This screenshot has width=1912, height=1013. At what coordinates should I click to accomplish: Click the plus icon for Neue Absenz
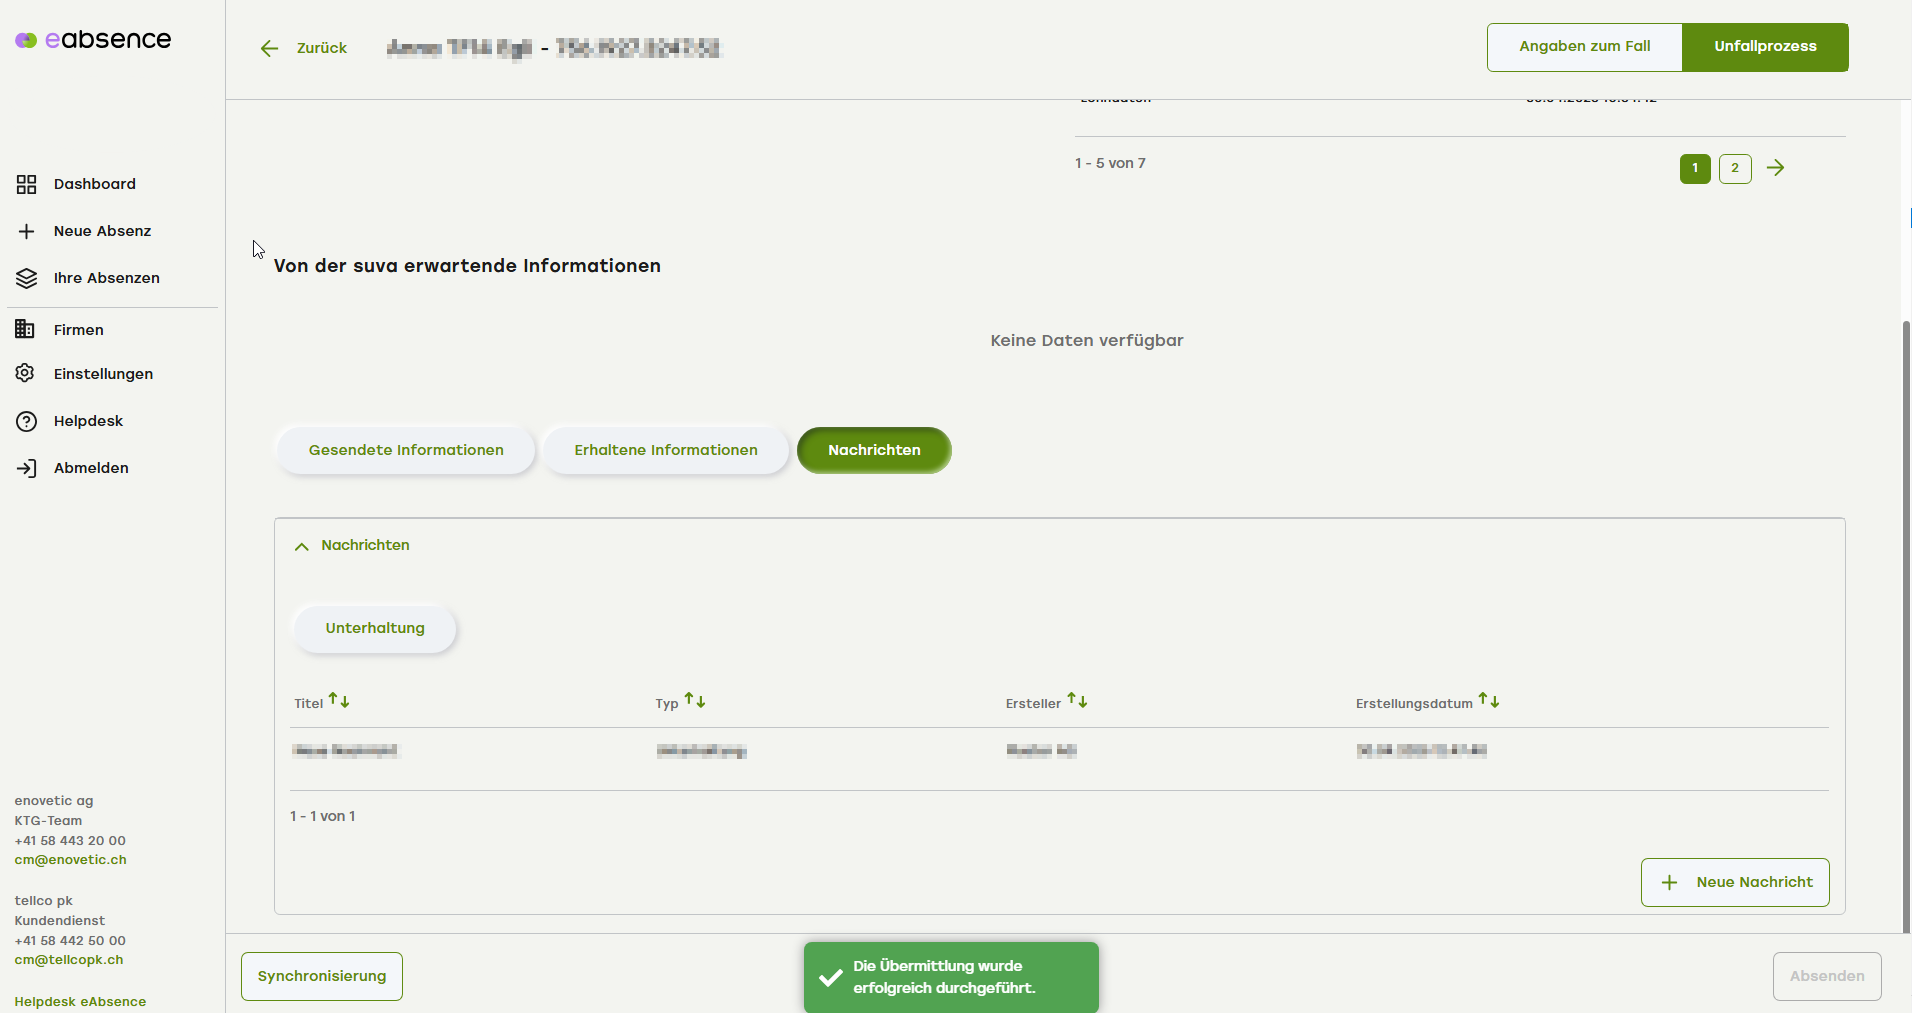tap(27, 231)
